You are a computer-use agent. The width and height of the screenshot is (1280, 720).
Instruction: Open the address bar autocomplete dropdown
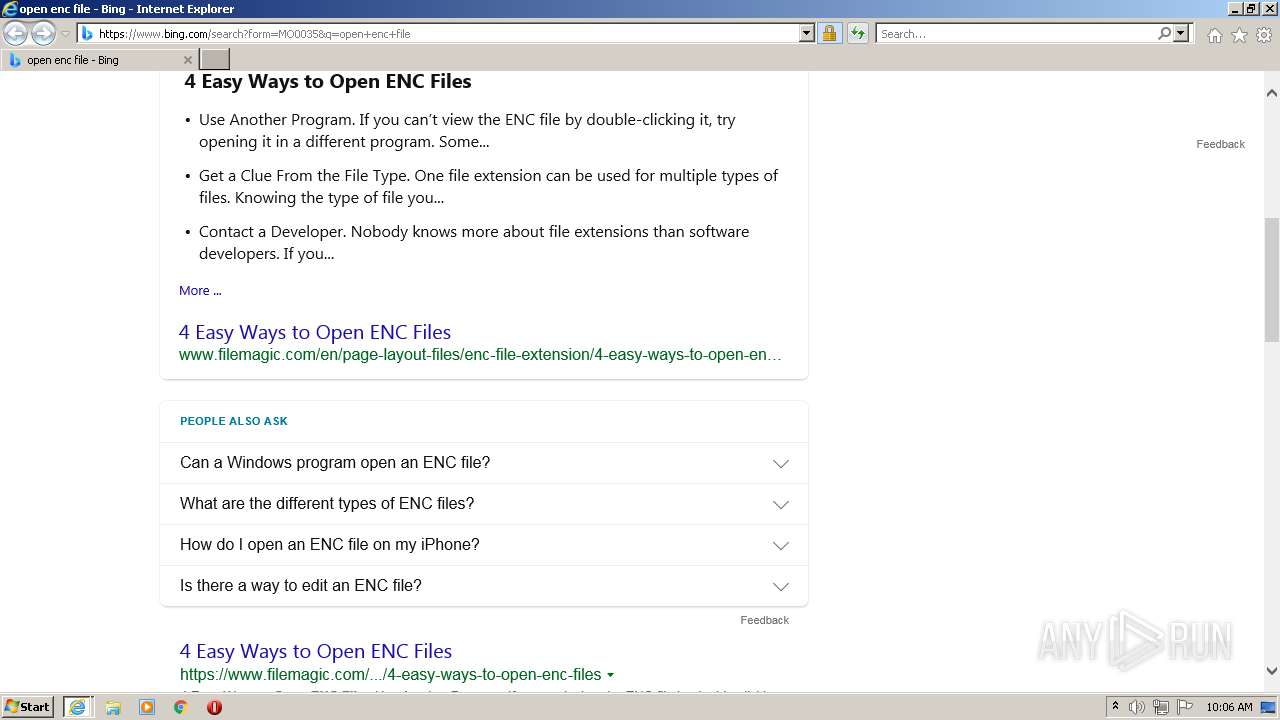pos(807,33)
